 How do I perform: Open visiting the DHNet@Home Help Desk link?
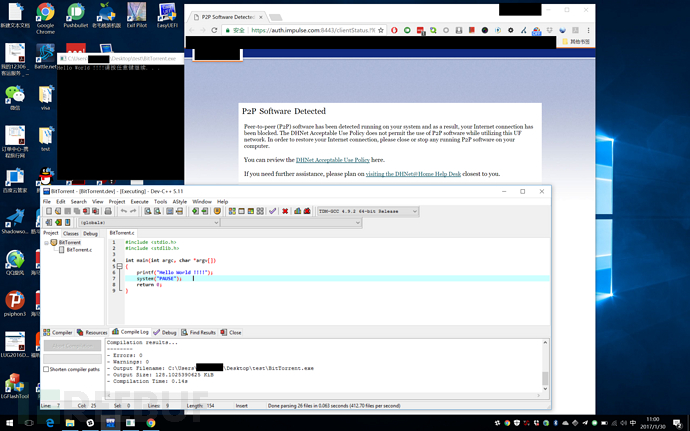pyautogui.click(x=413, y=174)
